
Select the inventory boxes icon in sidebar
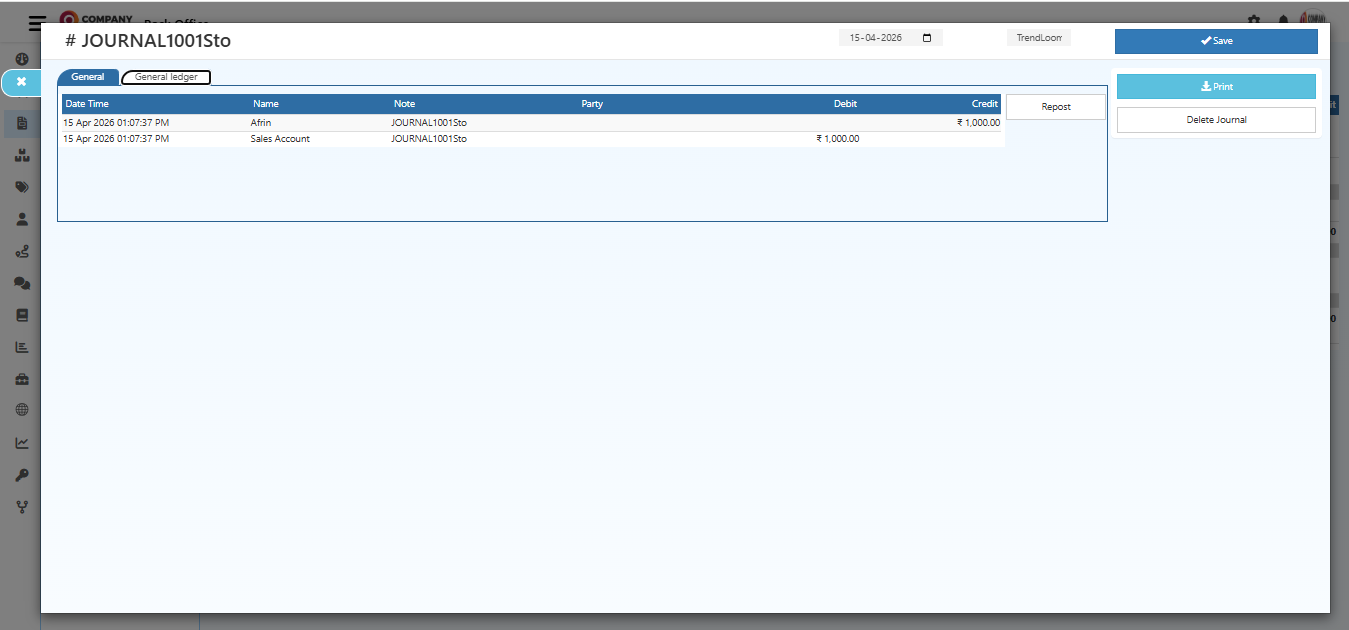coord(22,155)
